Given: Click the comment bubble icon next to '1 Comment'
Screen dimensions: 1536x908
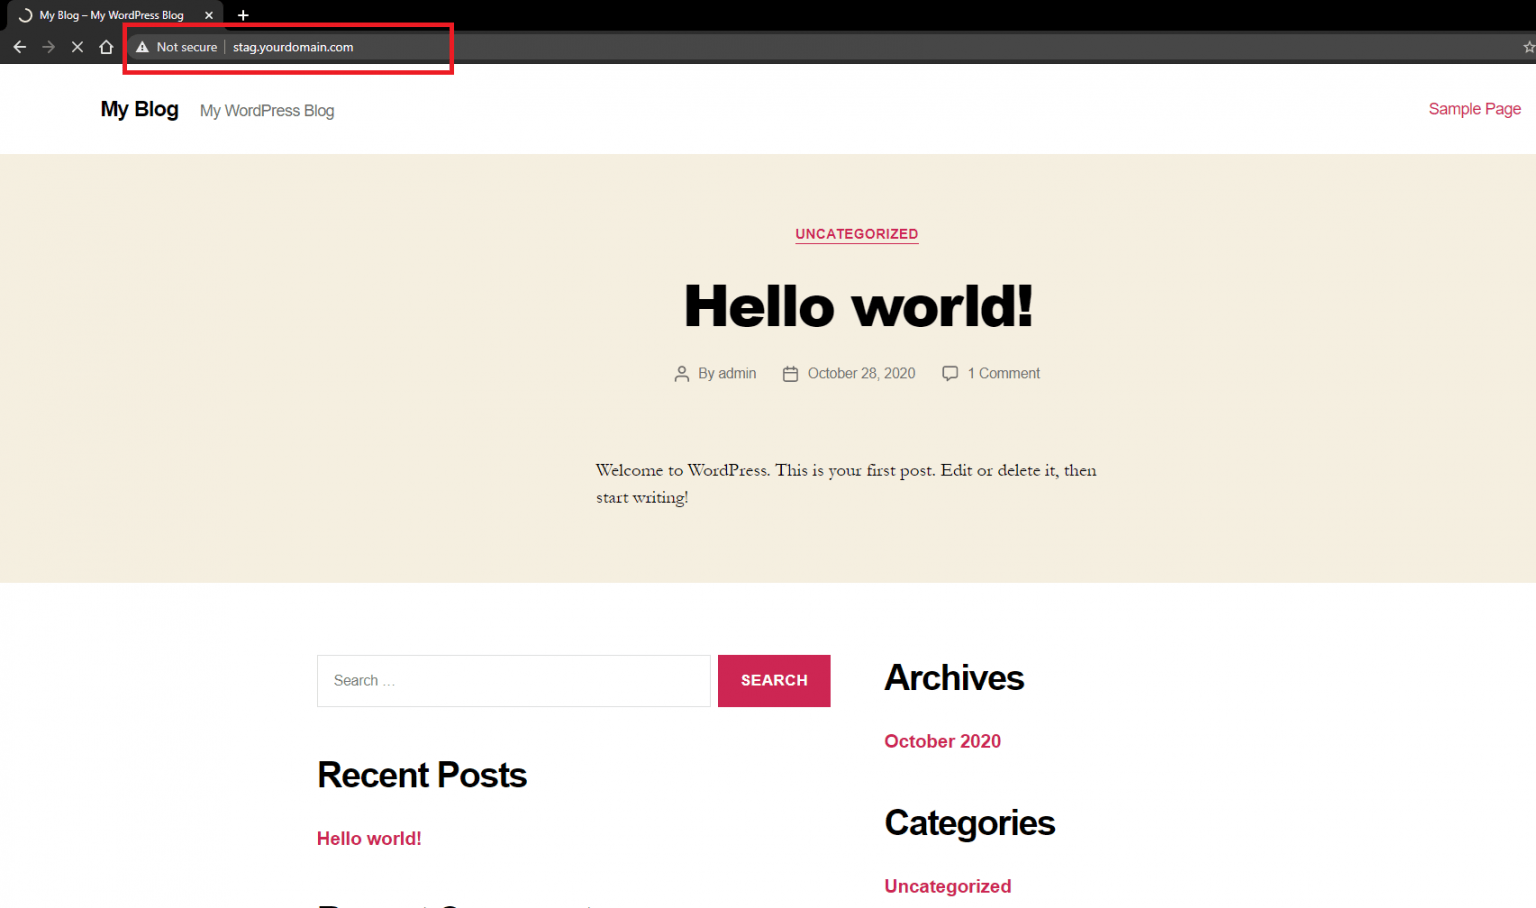Looking at the screenshot, I should coord(950,373).
